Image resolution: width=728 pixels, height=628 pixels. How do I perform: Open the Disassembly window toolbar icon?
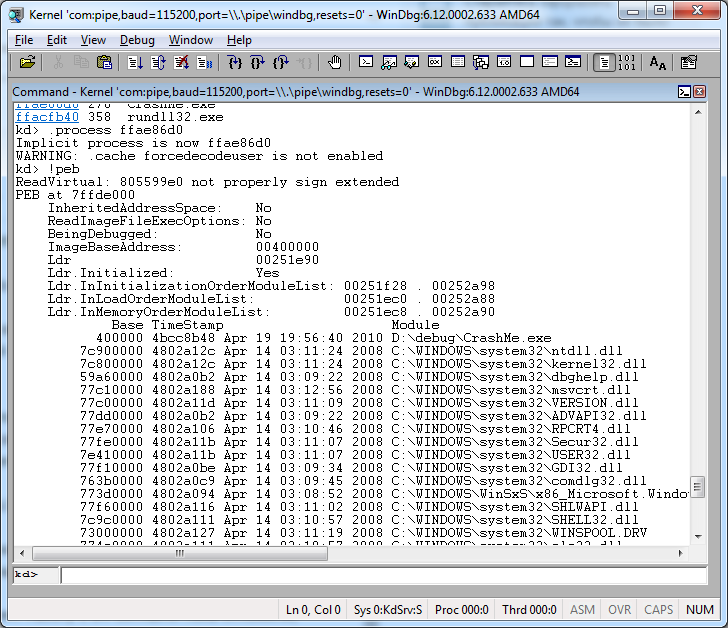(504, 62)
